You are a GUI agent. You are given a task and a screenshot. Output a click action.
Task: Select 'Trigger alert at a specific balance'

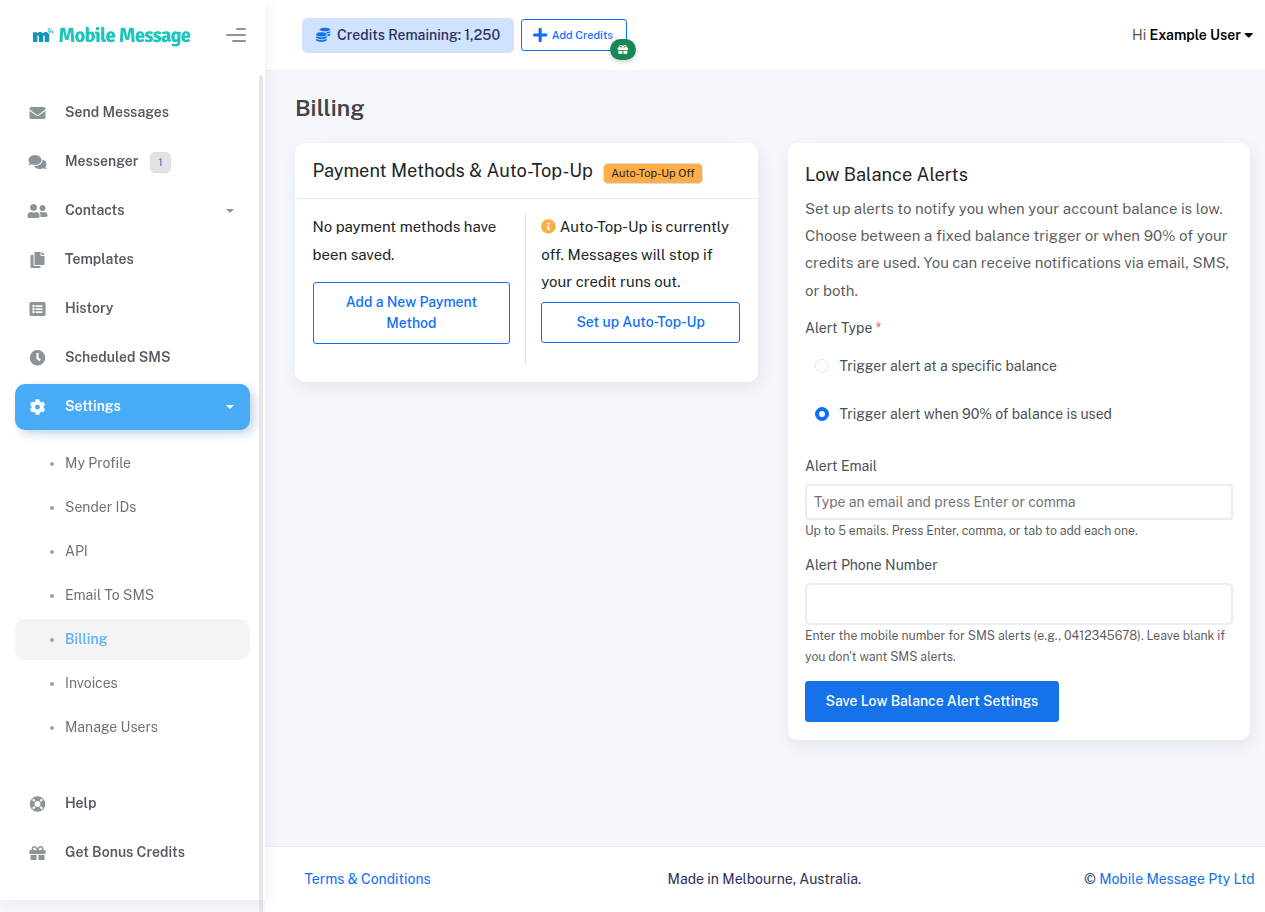click(x=822, y=366)
